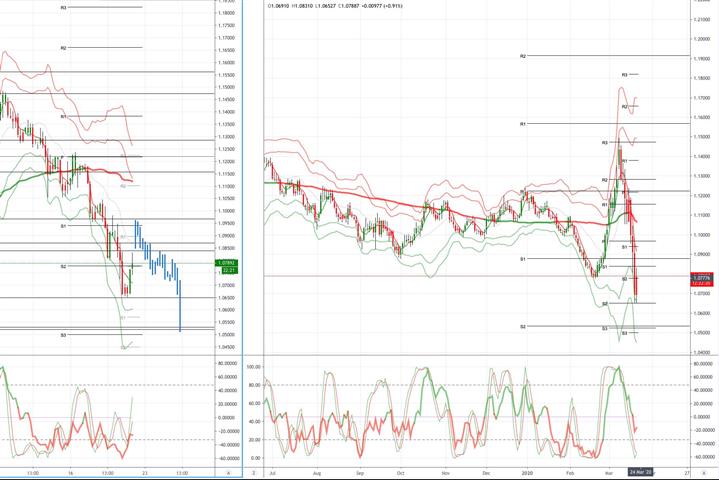Click the 2020 label on the time axis
Image resolution: width=719 pixels, height=480 pixels.
click(528, 473)
